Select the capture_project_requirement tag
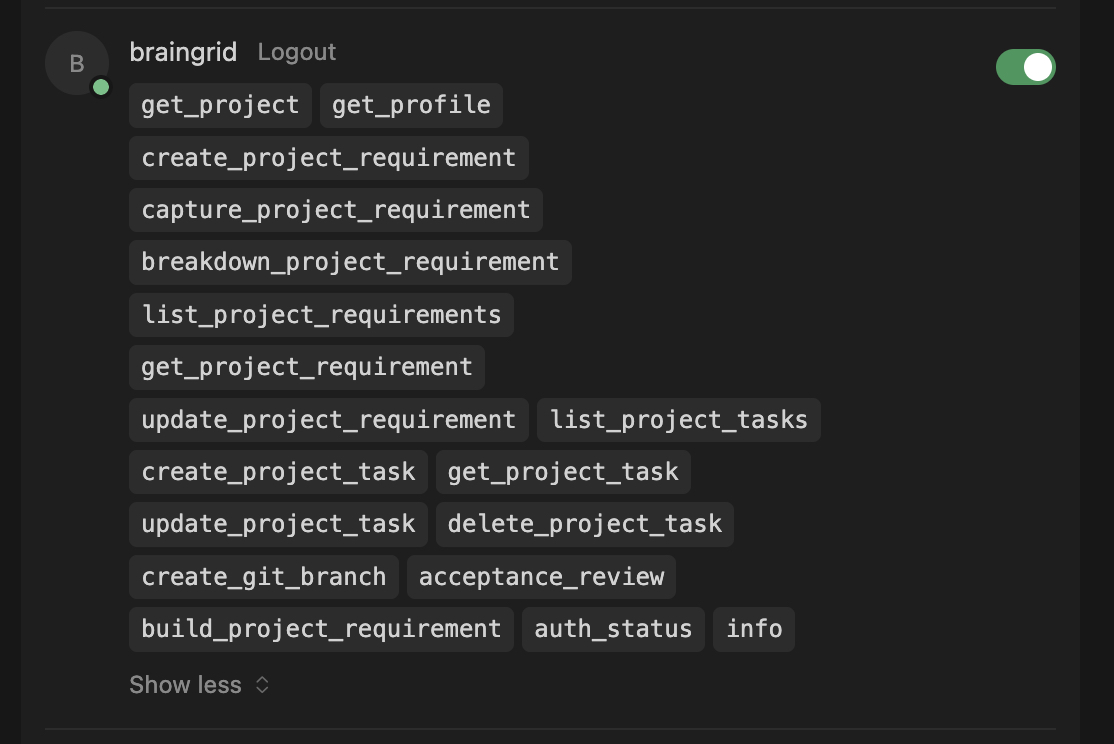This screenshot has height=744, width=1114. [x=335, y=210]
